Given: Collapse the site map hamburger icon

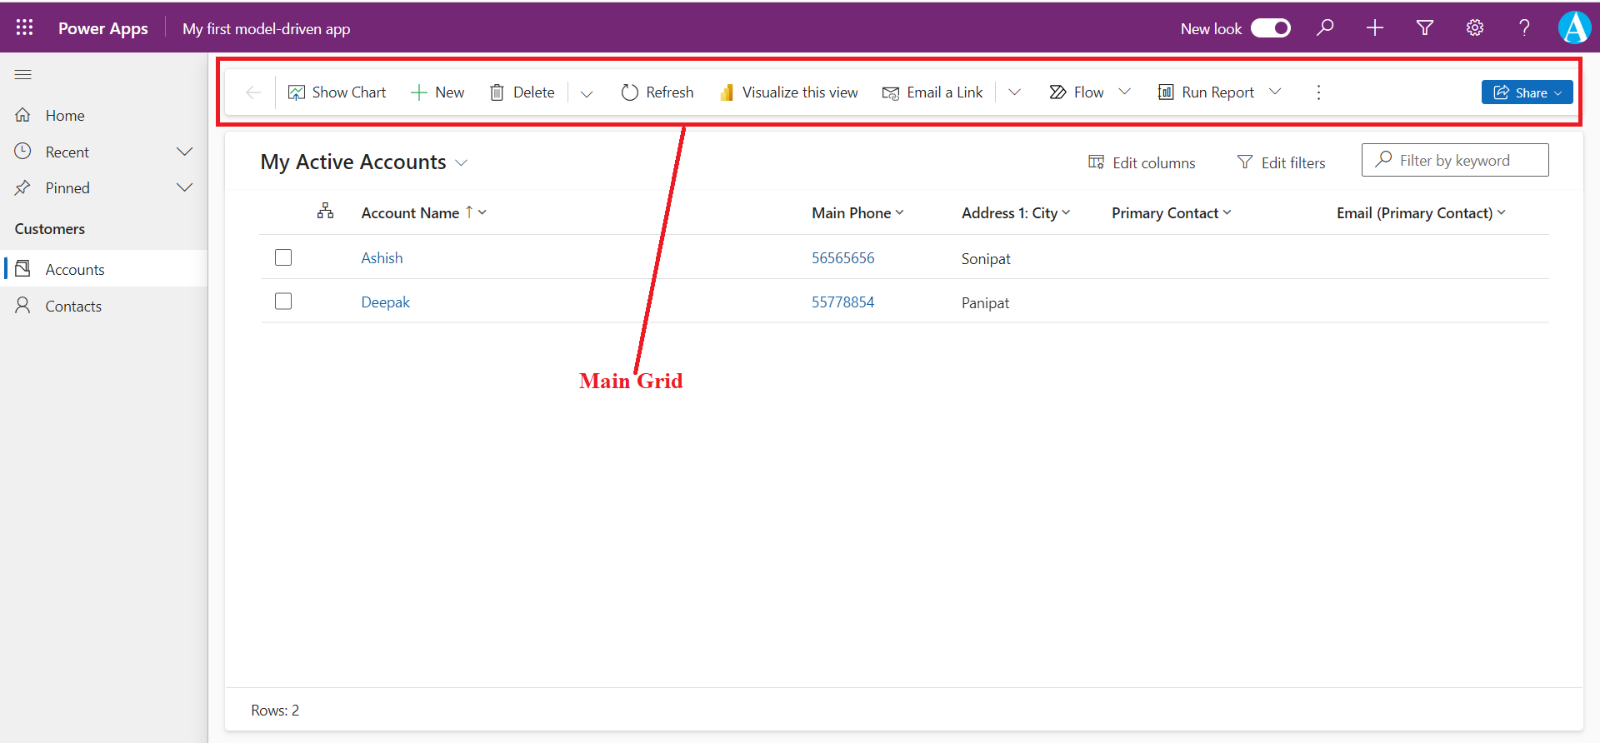Looking at the screenshot, I should click(23, 75).
